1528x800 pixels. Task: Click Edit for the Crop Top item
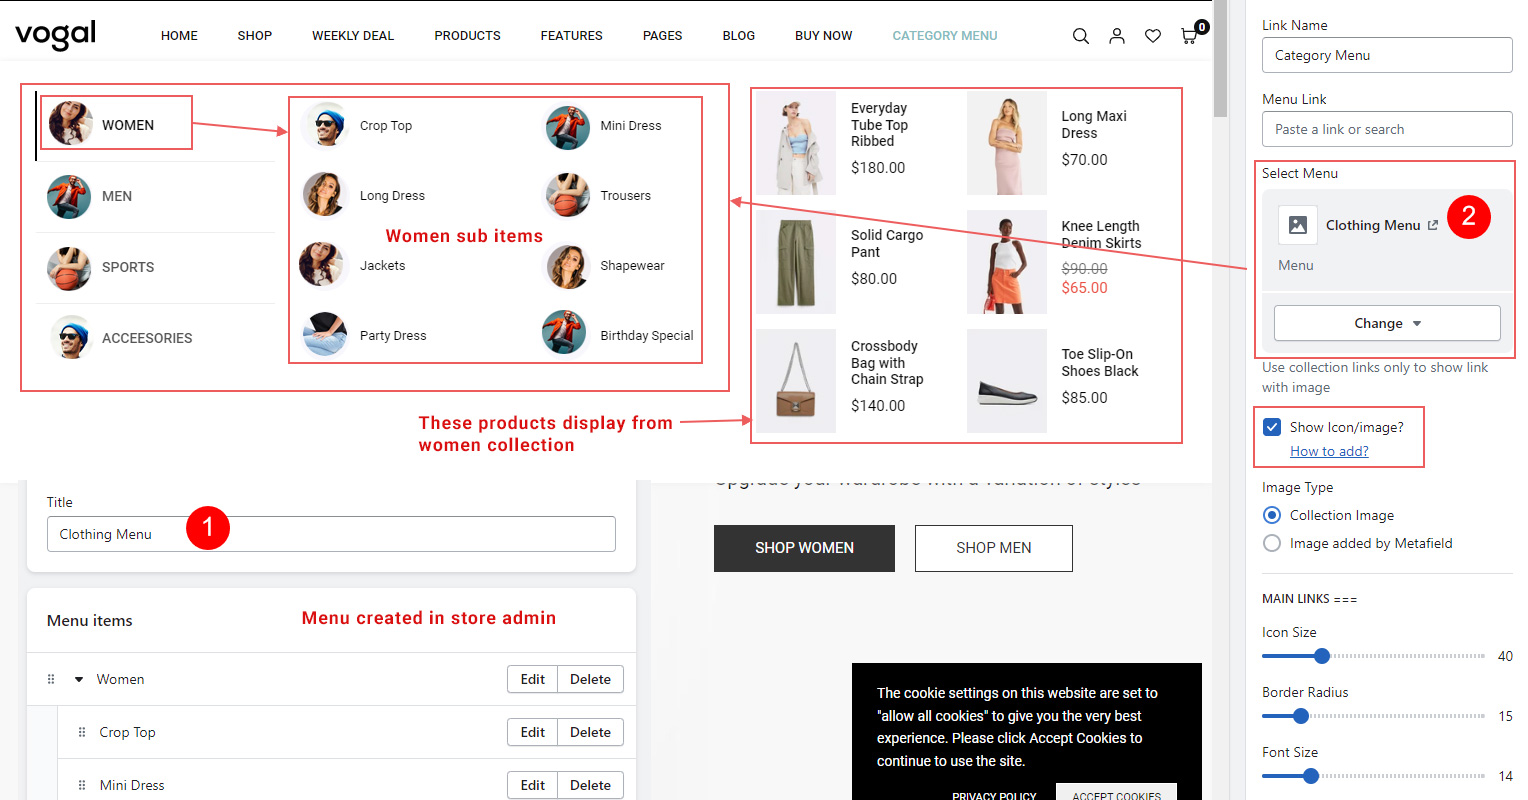click(533, 732)
